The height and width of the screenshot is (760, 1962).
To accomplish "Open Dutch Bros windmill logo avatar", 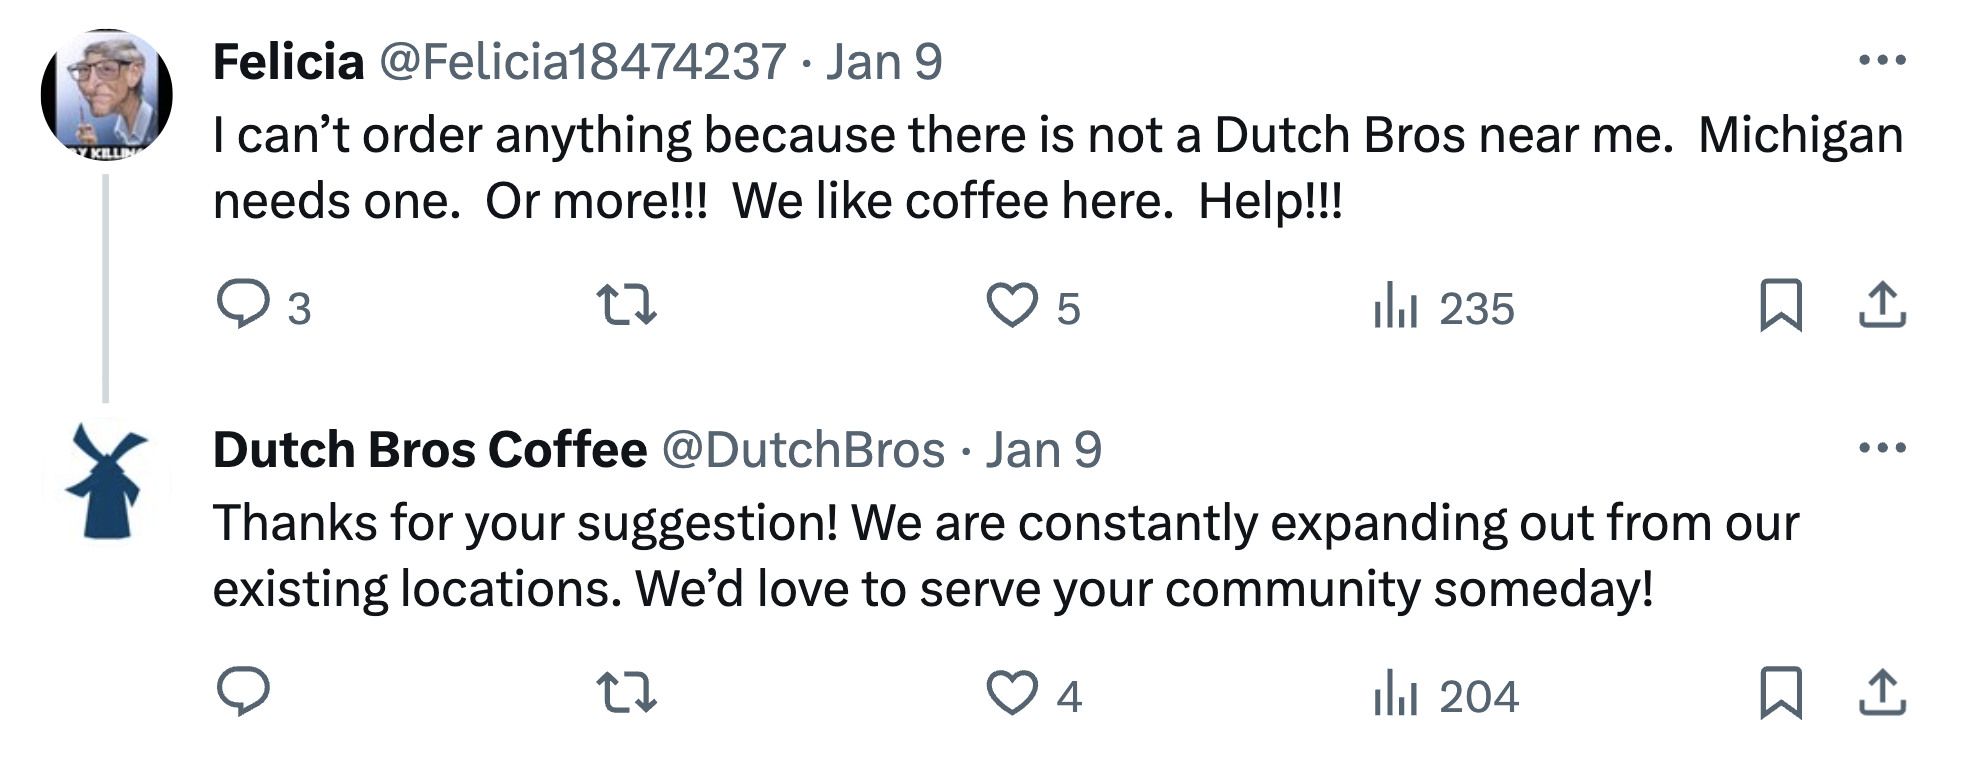I will [x=107, y=482].
